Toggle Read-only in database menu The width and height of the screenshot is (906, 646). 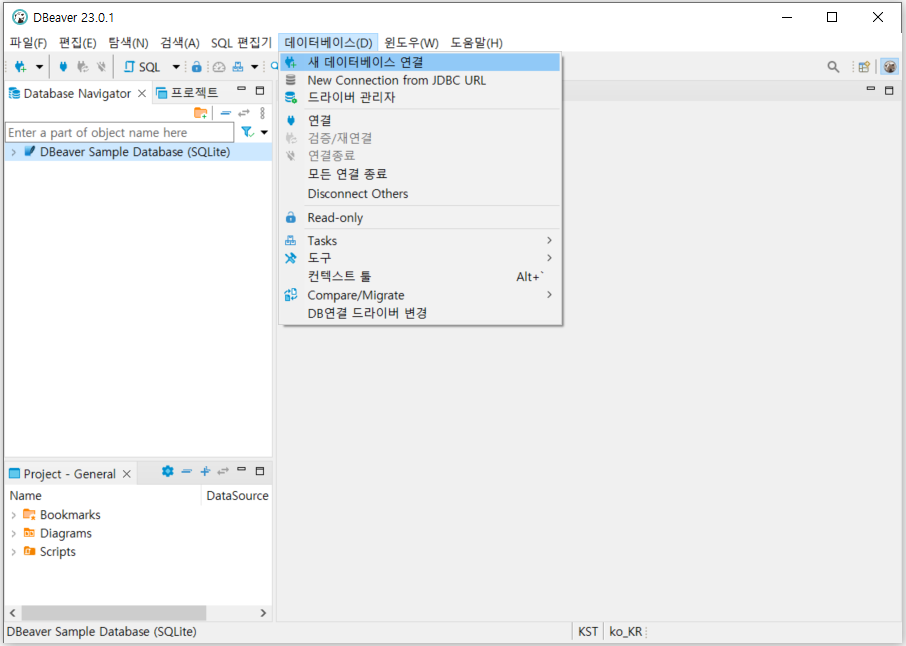tap(420, 218)
